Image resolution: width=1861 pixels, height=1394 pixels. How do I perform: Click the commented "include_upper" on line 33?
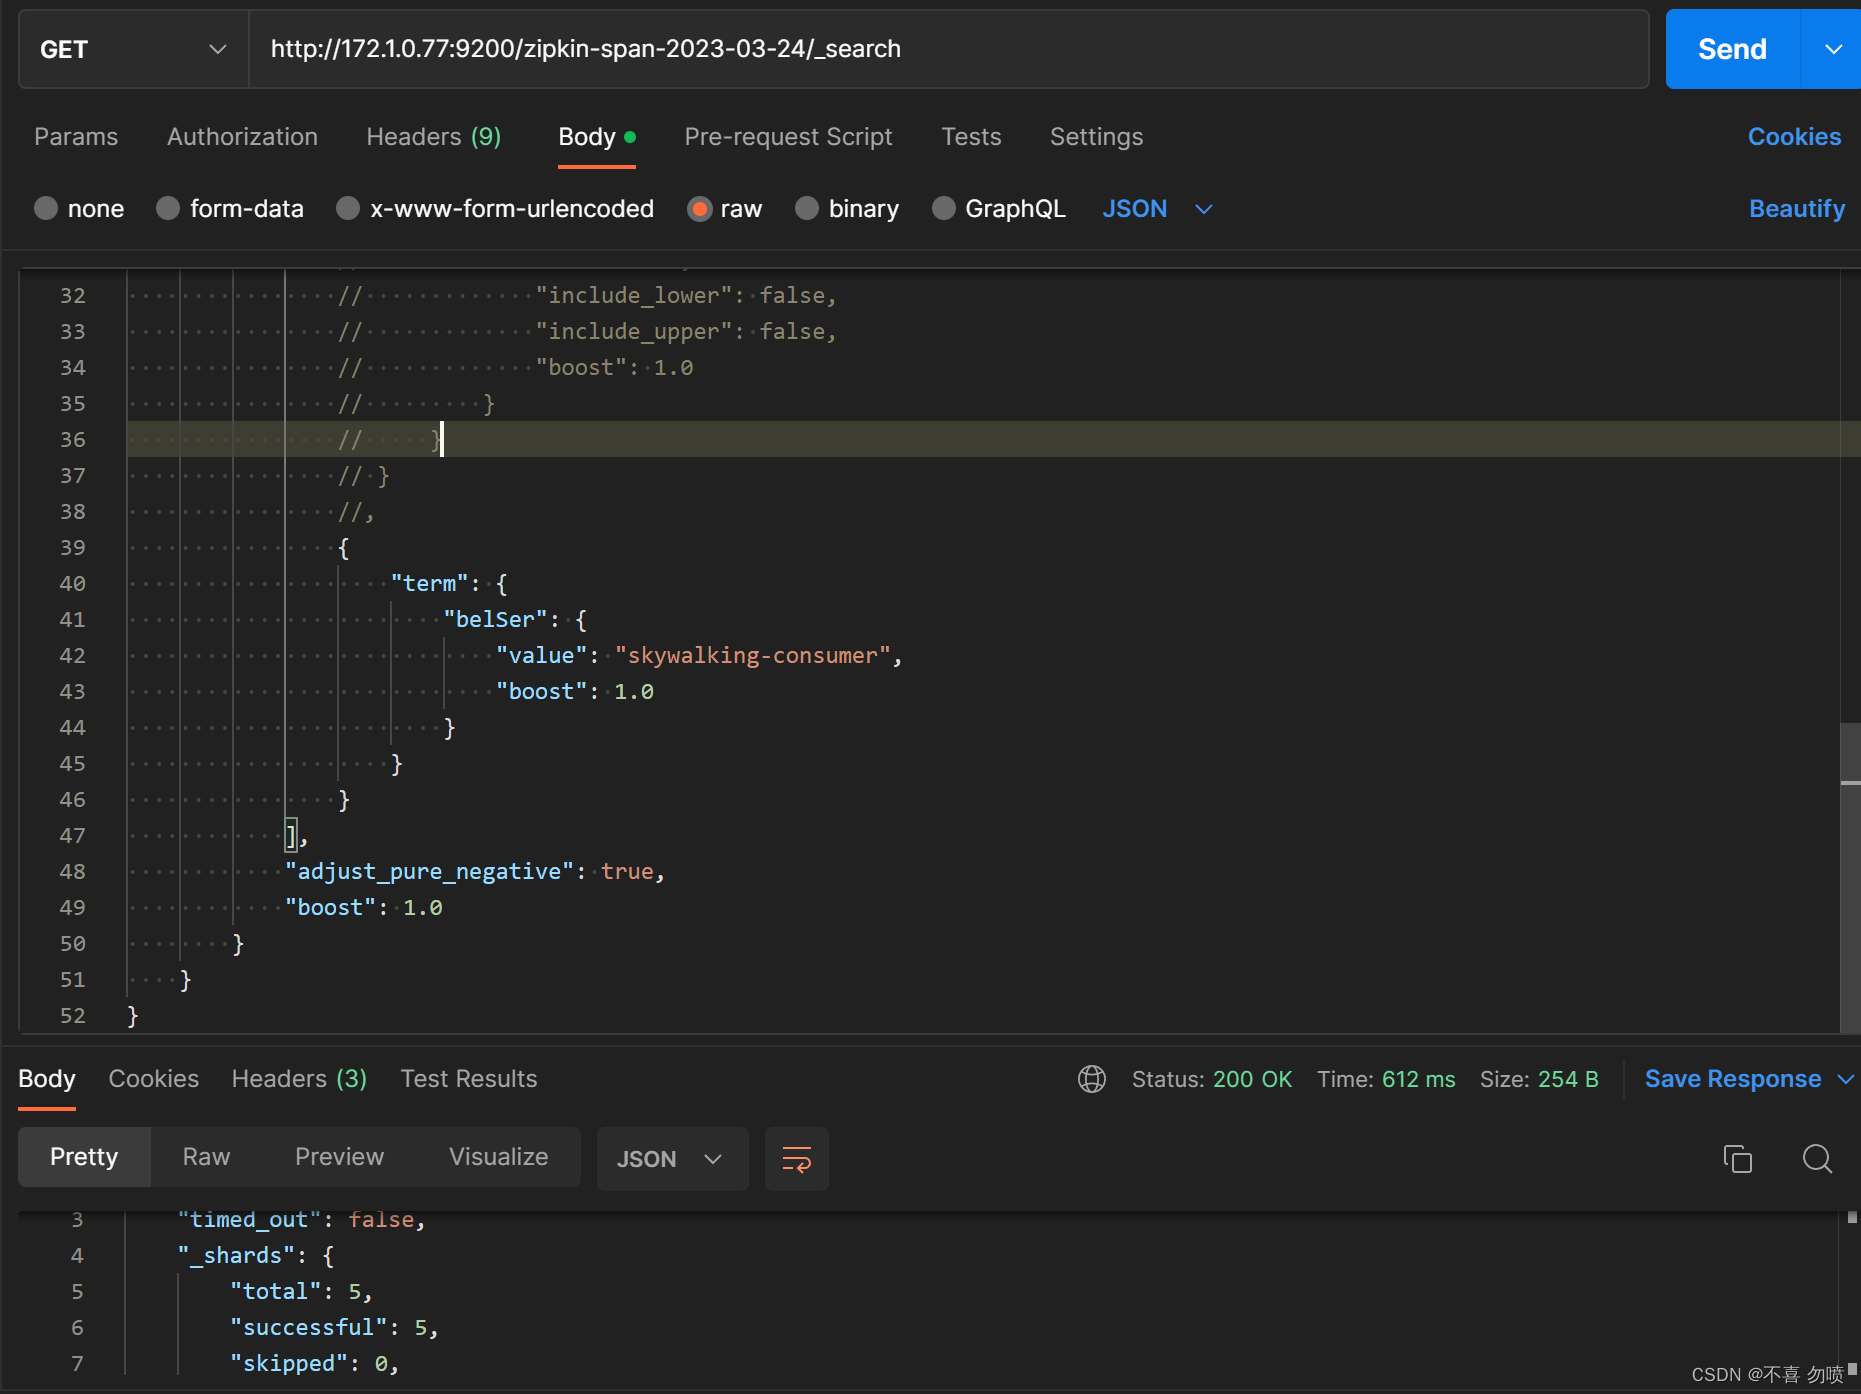[634, 332]
